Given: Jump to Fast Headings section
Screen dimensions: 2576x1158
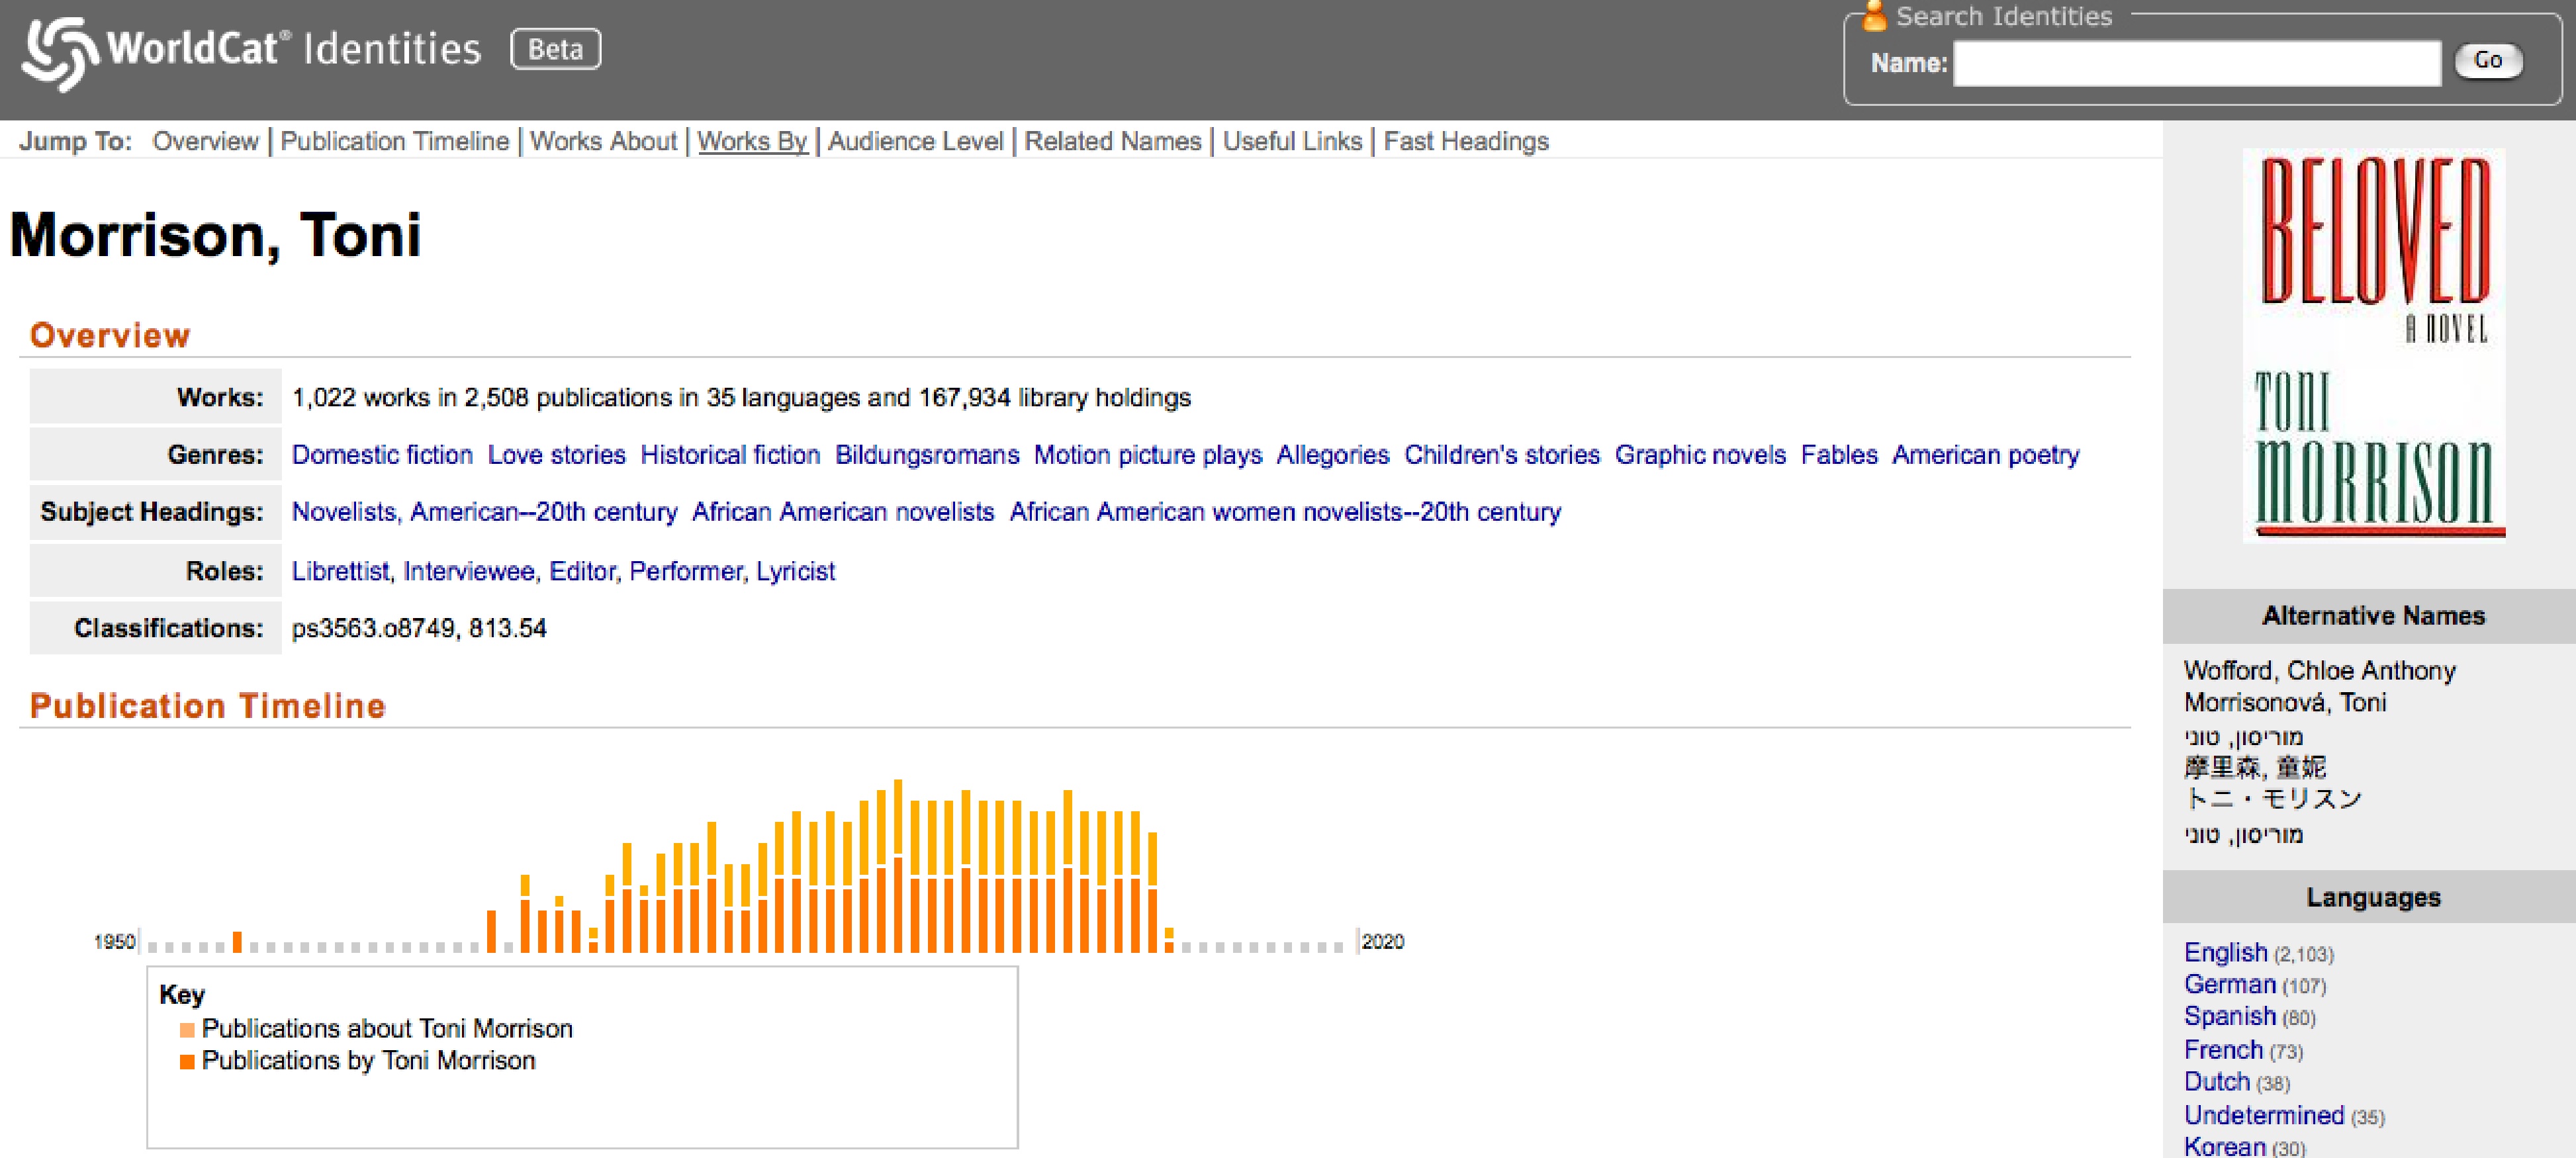Looking at the screenshot, I should pos(1465,141).
